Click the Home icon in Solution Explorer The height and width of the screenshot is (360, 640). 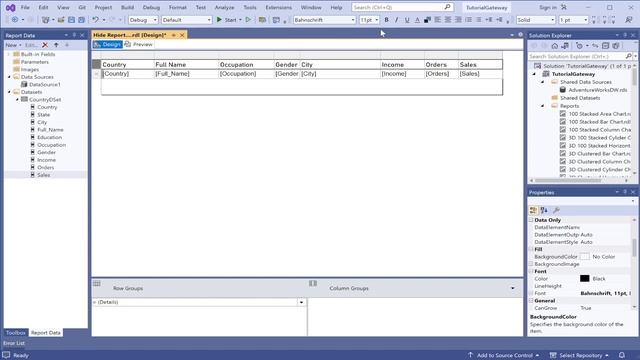(554, 46)
